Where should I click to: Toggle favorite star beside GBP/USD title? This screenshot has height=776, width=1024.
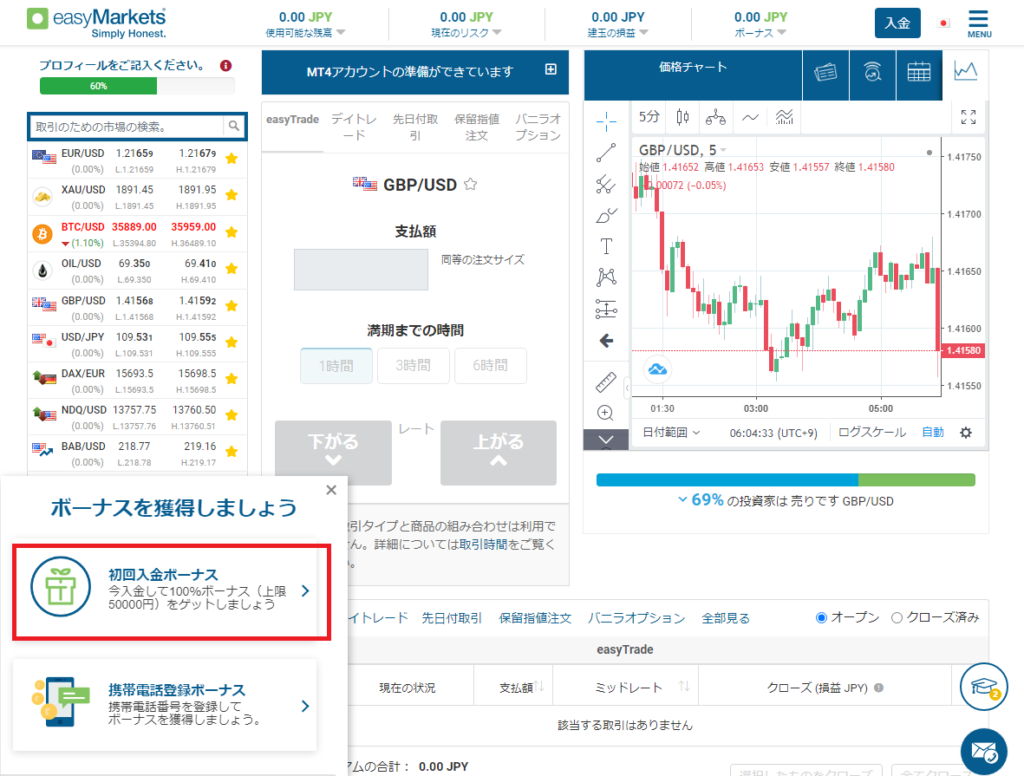(x=470, y=184)
